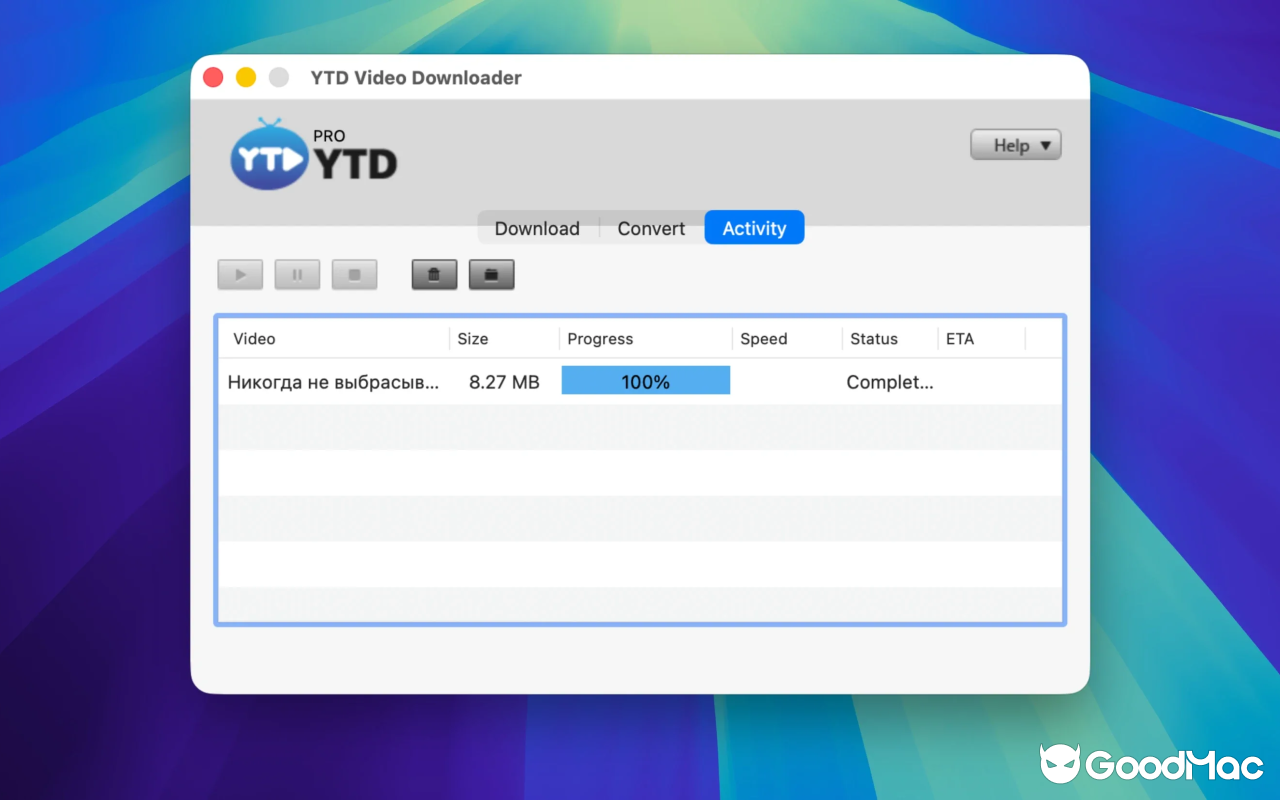Open the Convert tab
Screen dimensions: 1280x800
[650, 228]
